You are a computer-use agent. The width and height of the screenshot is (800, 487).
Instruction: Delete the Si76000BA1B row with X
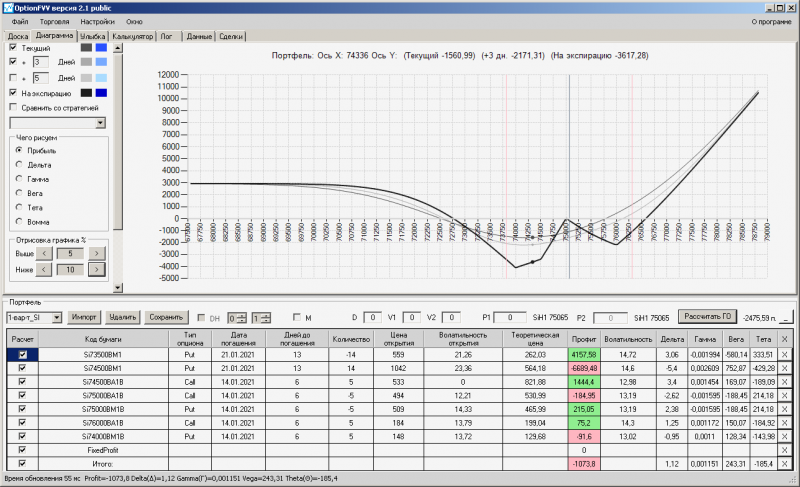pos(784,423)
